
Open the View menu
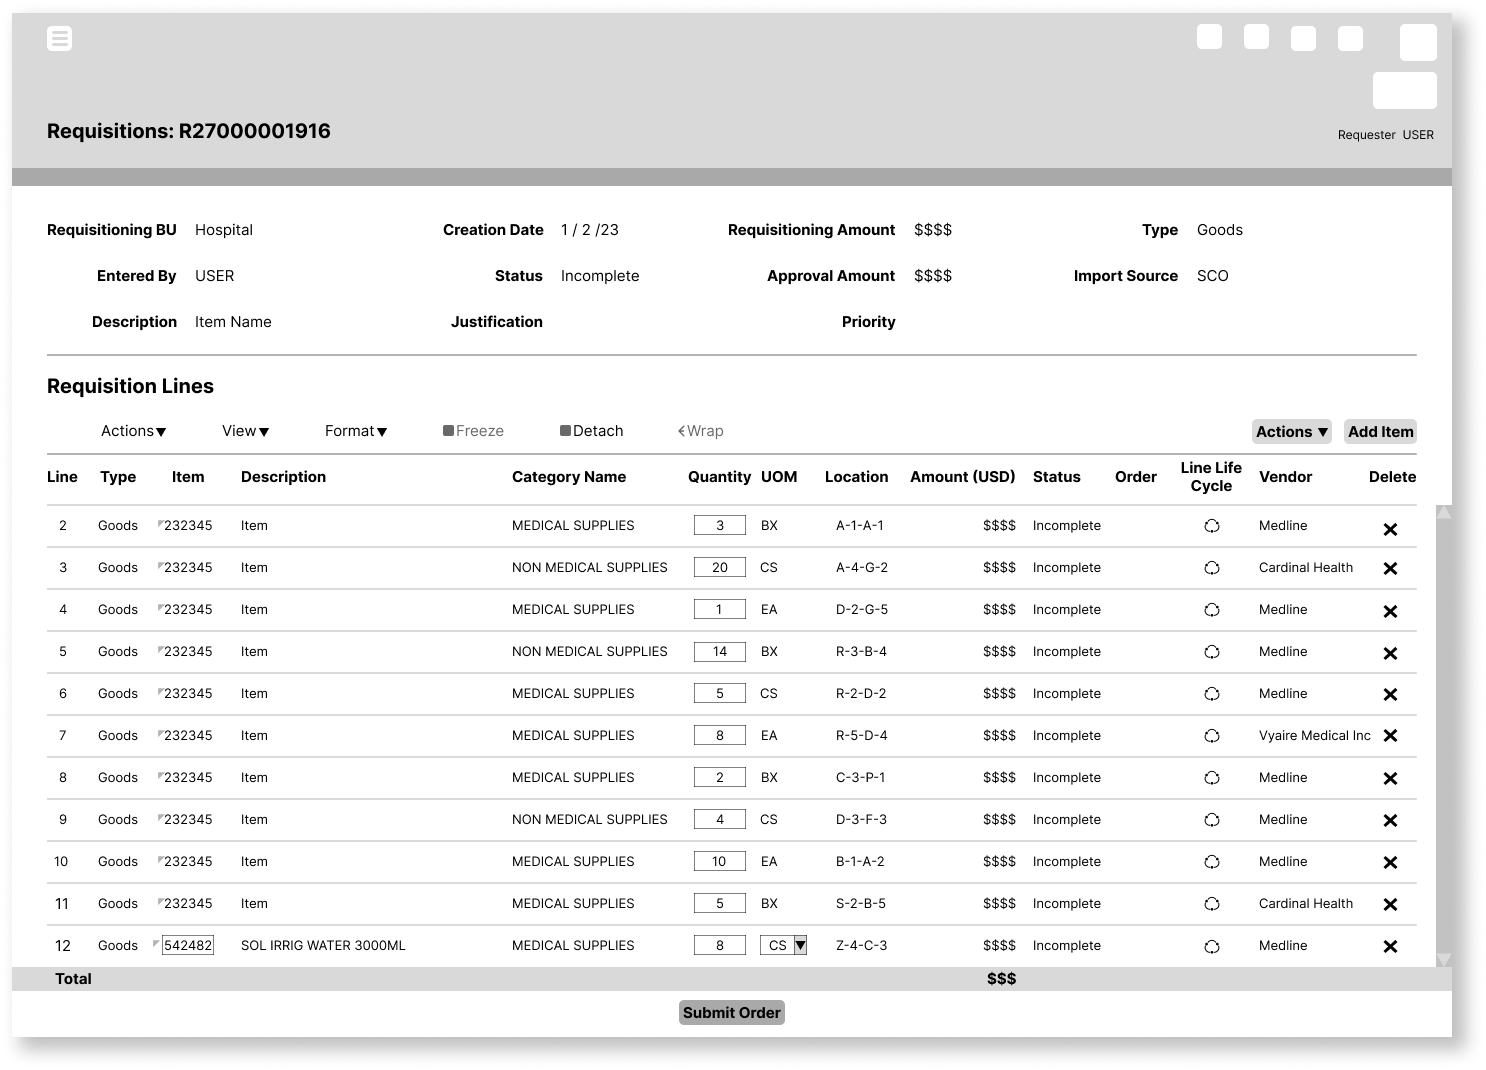(x=245, y=431)
